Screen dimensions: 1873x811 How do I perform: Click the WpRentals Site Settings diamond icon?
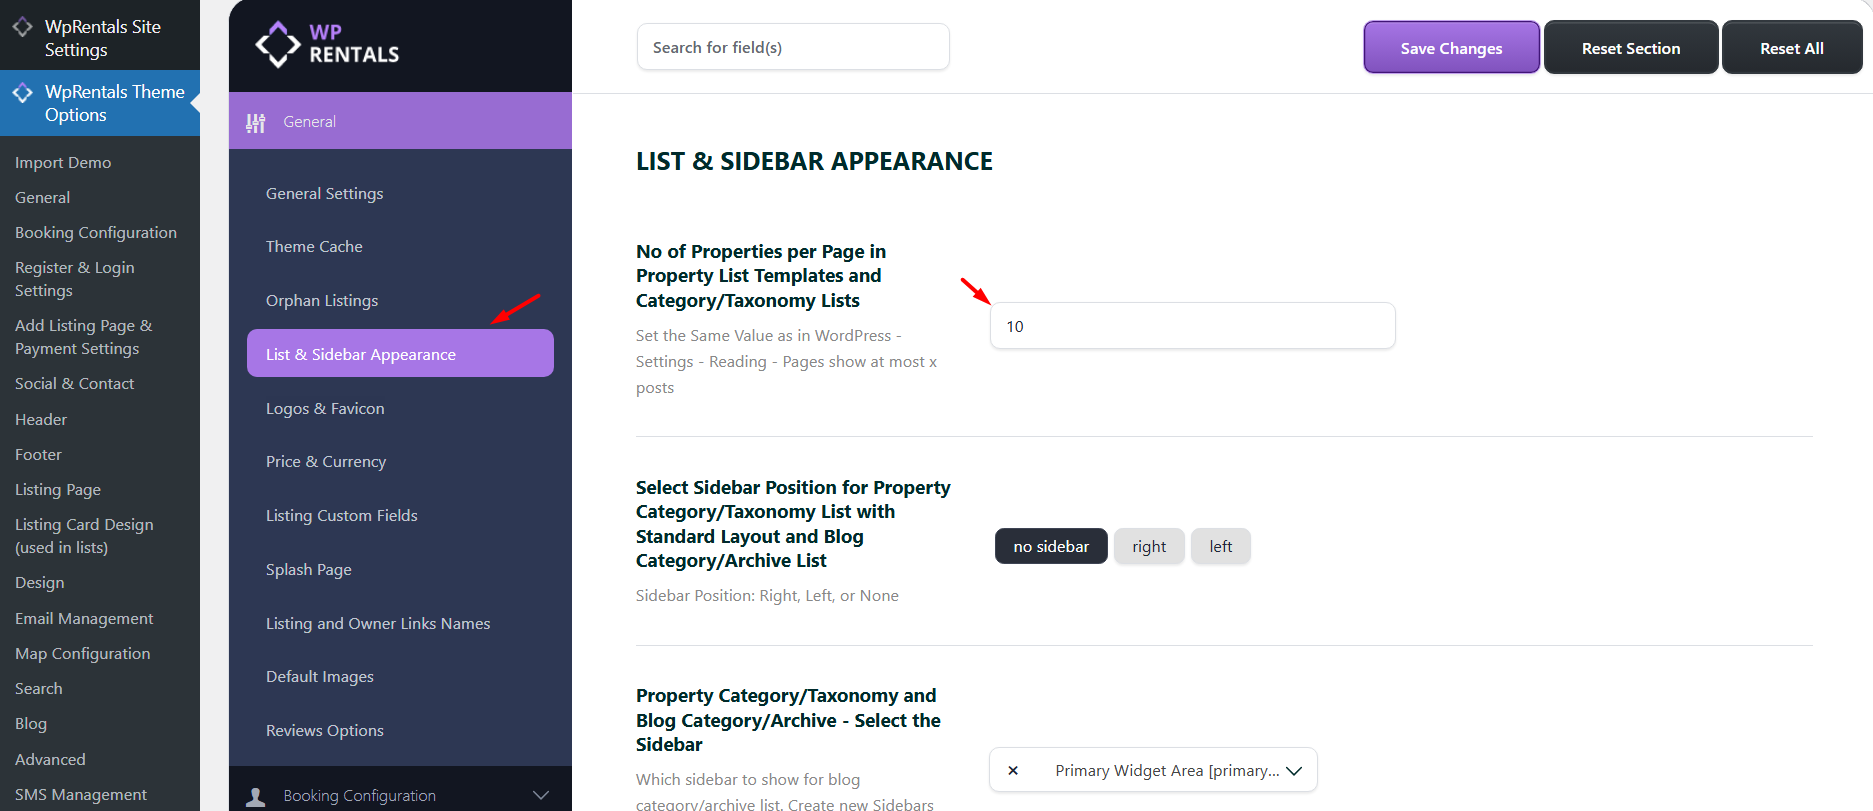point(22,27)
